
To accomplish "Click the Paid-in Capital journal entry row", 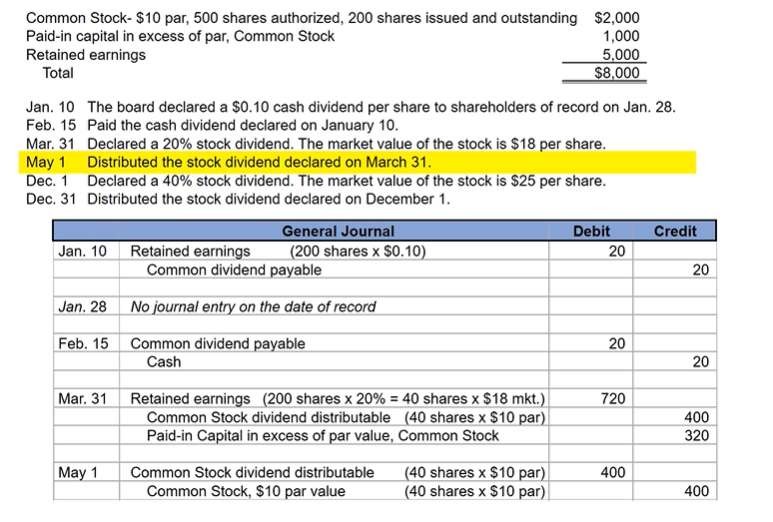I will pyautogui.click(x=322, y=435).
